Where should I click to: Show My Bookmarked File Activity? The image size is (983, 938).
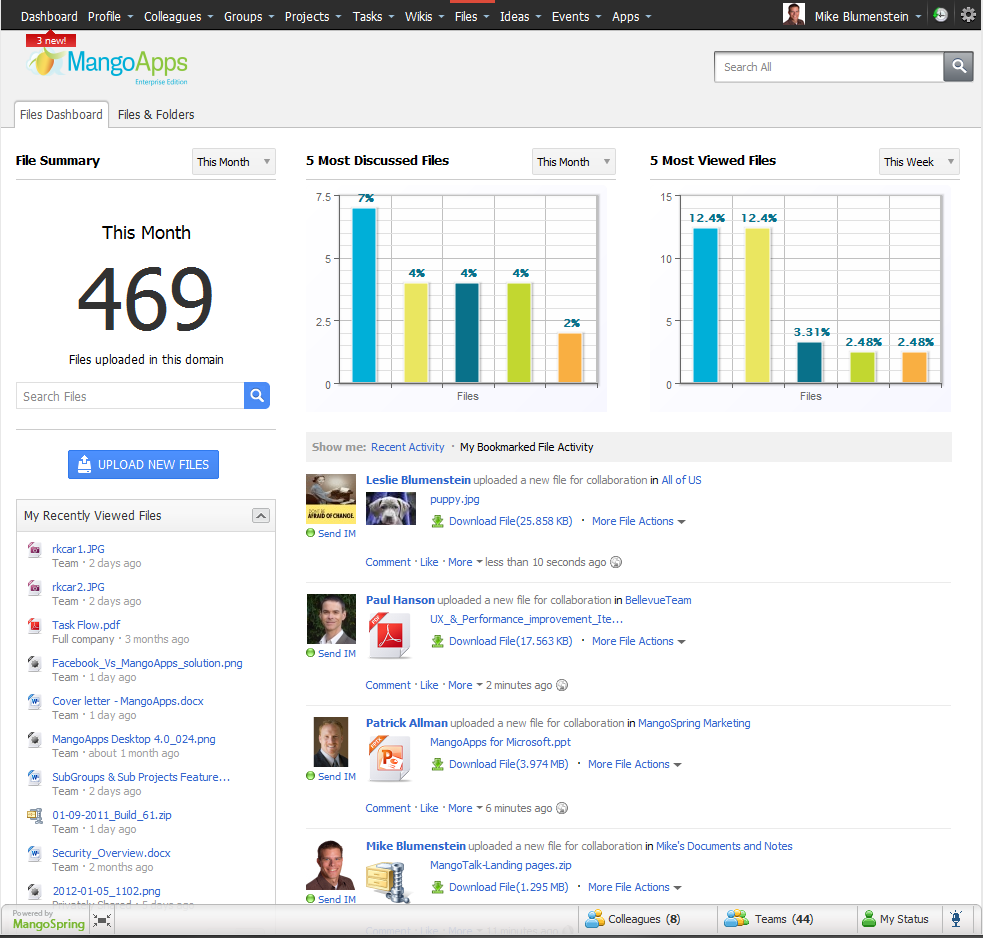527,447
